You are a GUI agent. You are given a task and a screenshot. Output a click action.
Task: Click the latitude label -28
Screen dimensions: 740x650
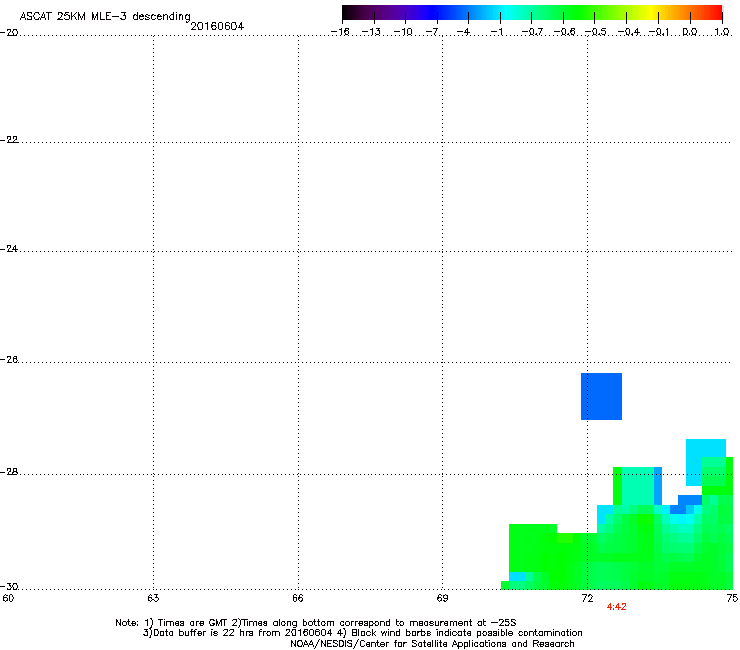[9, 472]
